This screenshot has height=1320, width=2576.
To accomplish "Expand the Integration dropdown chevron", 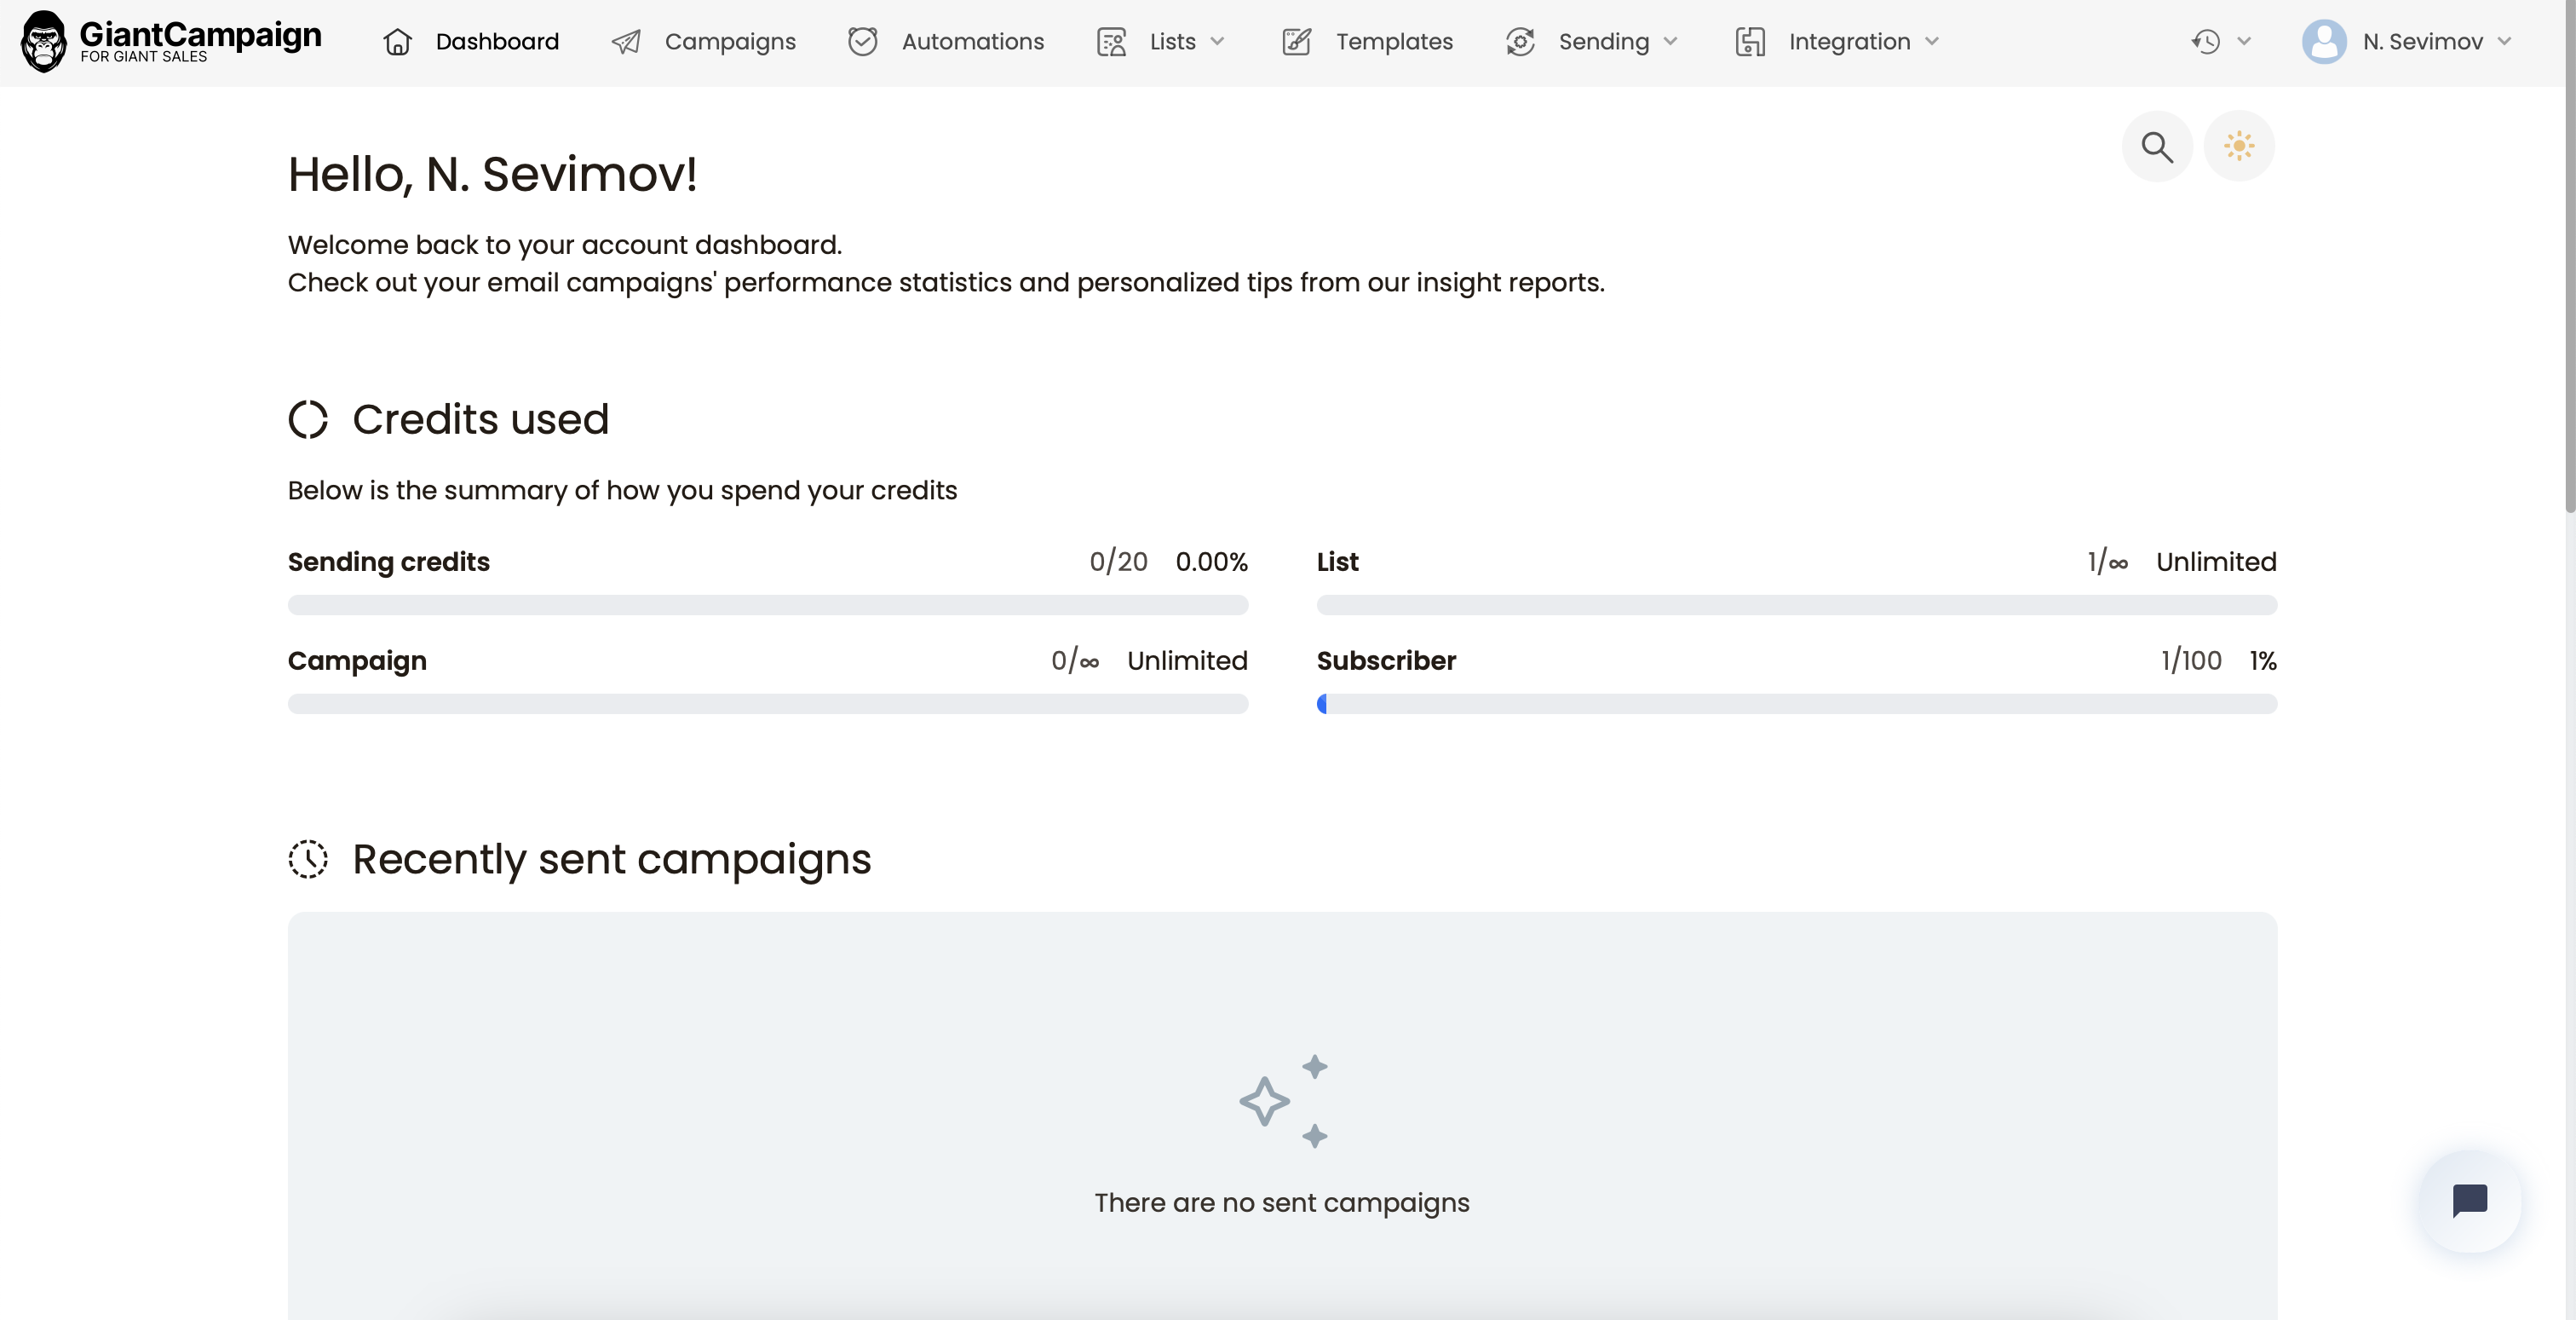I will 1932,42.
